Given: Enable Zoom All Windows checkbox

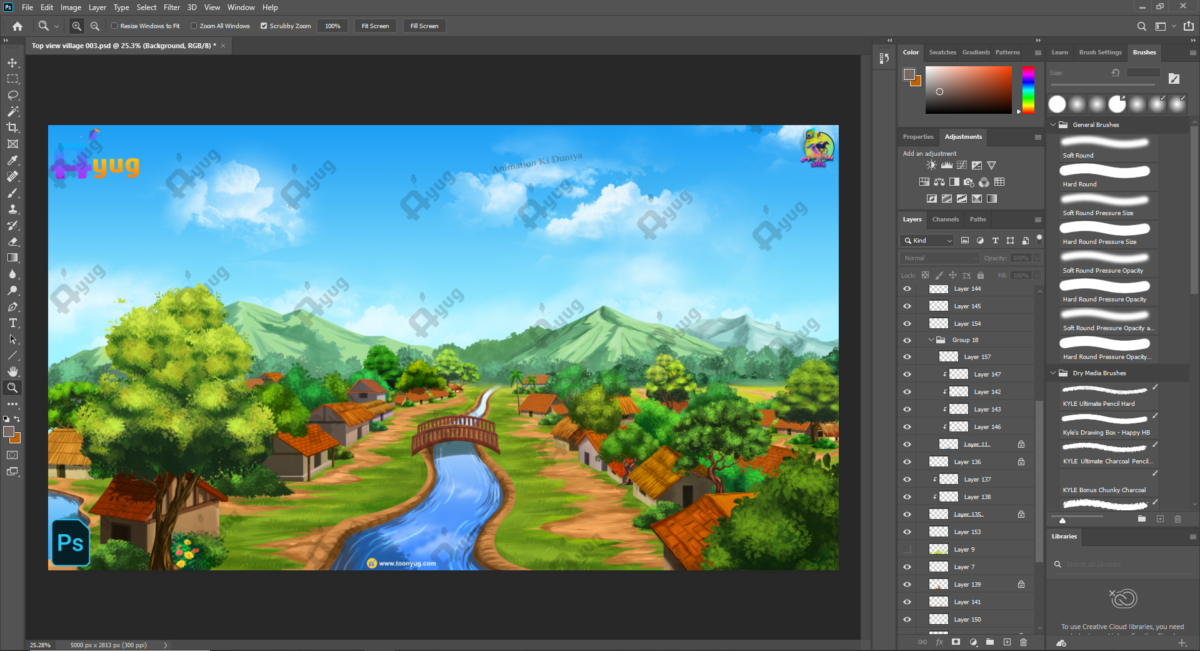Looking at the screenshot, I should 194,26.
